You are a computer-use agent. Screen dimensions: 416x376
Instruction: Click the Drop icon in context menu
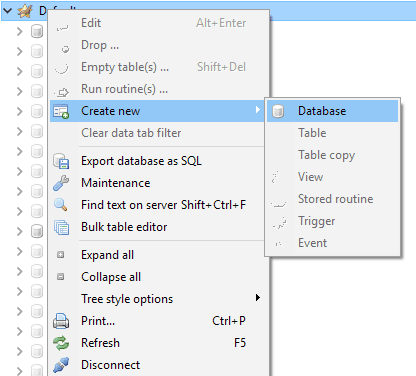[x=65, y=49]
